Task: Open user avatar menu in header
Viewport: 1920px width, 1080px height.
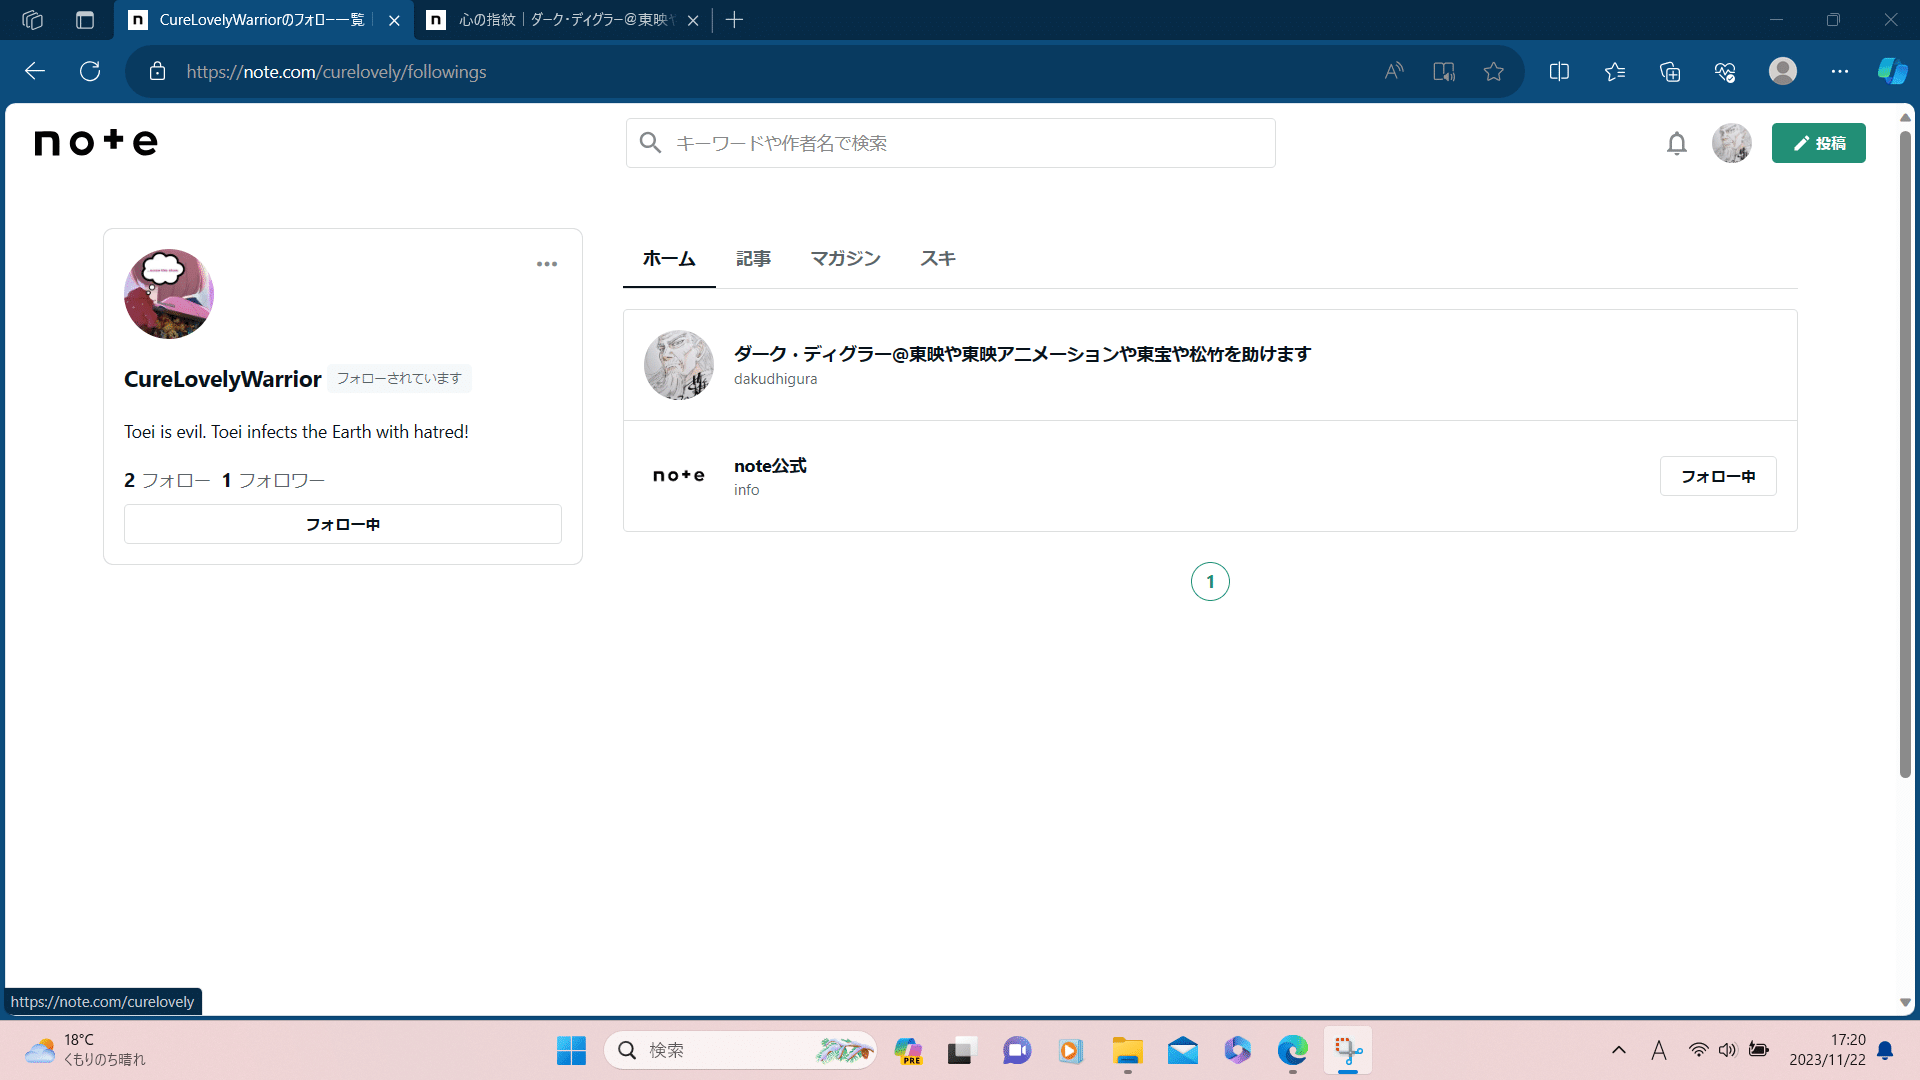Action: click(1731, 143)
